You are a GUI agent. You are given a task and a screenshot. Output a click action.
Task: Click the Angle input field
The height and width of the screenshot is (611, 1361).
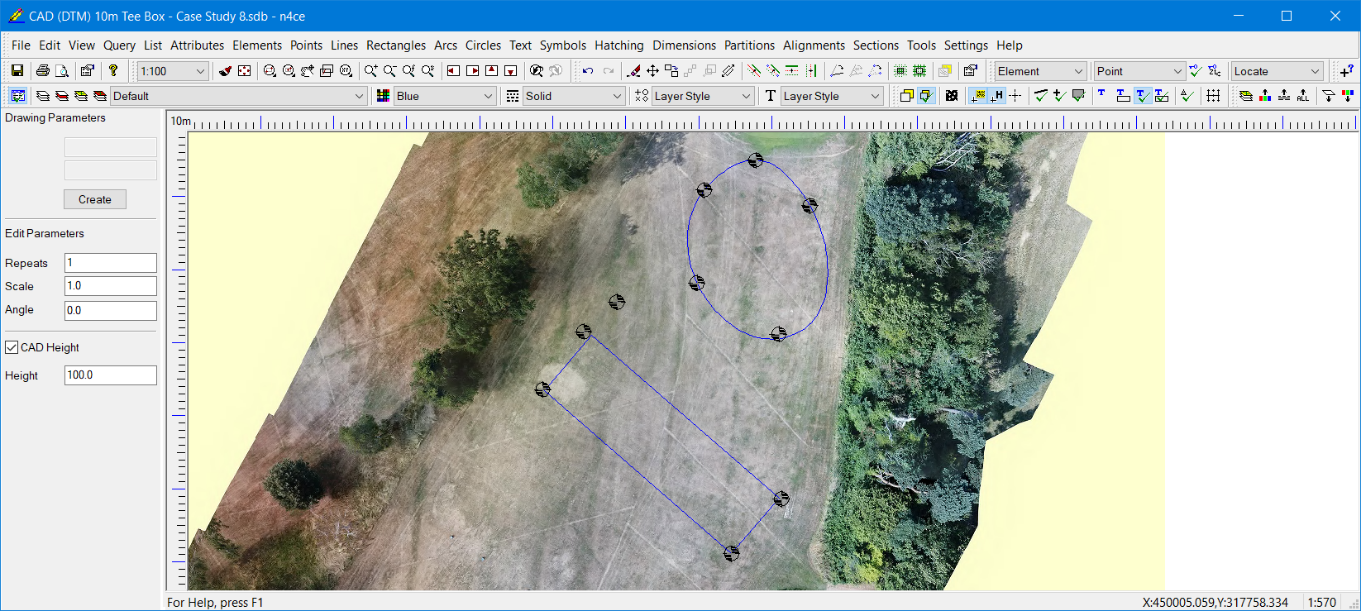point(111,310)
